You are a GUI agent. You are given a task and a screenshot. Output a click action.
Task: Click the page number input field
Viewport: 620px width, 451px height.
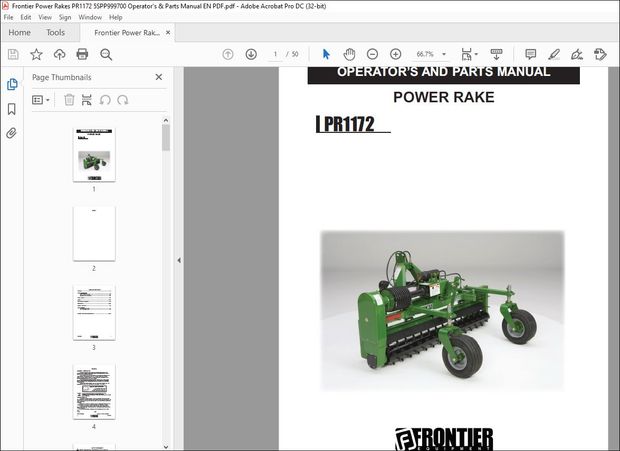point(275,54)
